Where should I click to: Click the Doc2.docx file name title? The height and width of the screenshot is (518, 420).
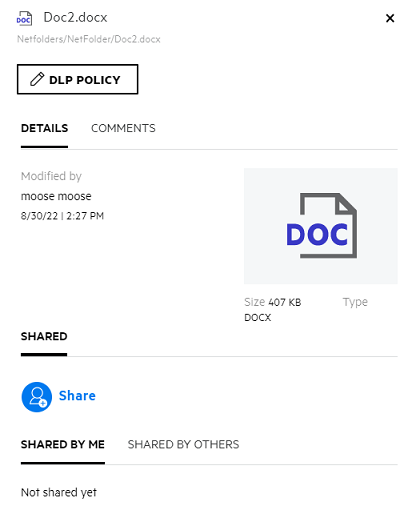(x=75, y=17)
